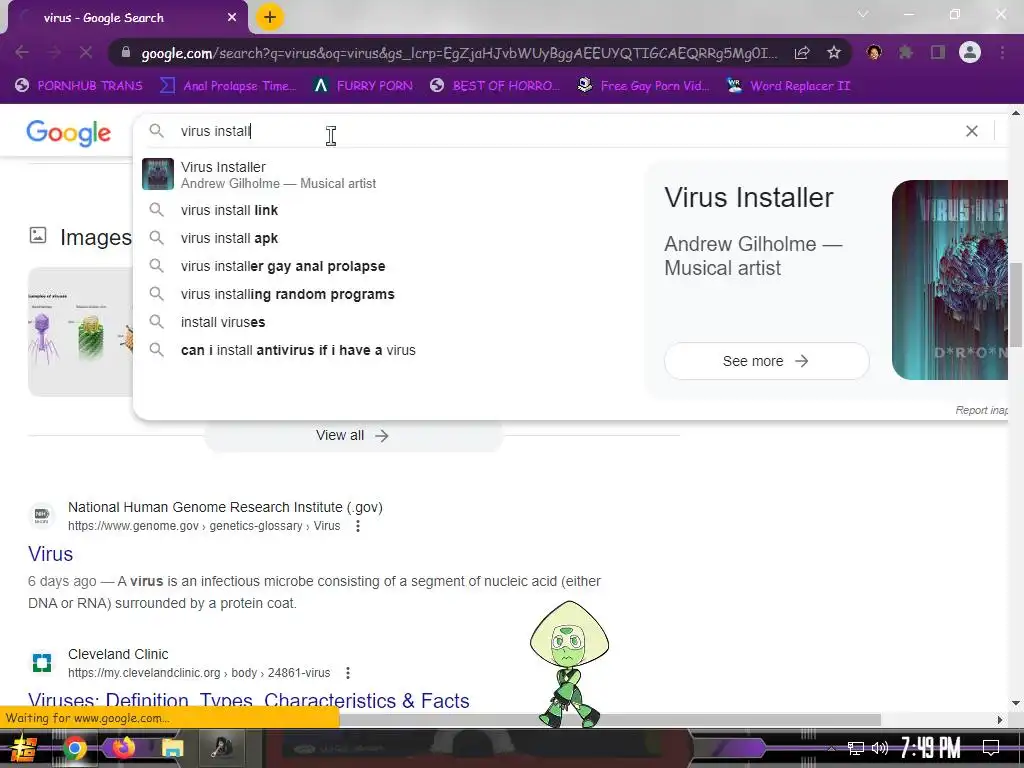Open a new browser tab
The height and width of the screenshot is (768, 1024).
pos(270,17)
